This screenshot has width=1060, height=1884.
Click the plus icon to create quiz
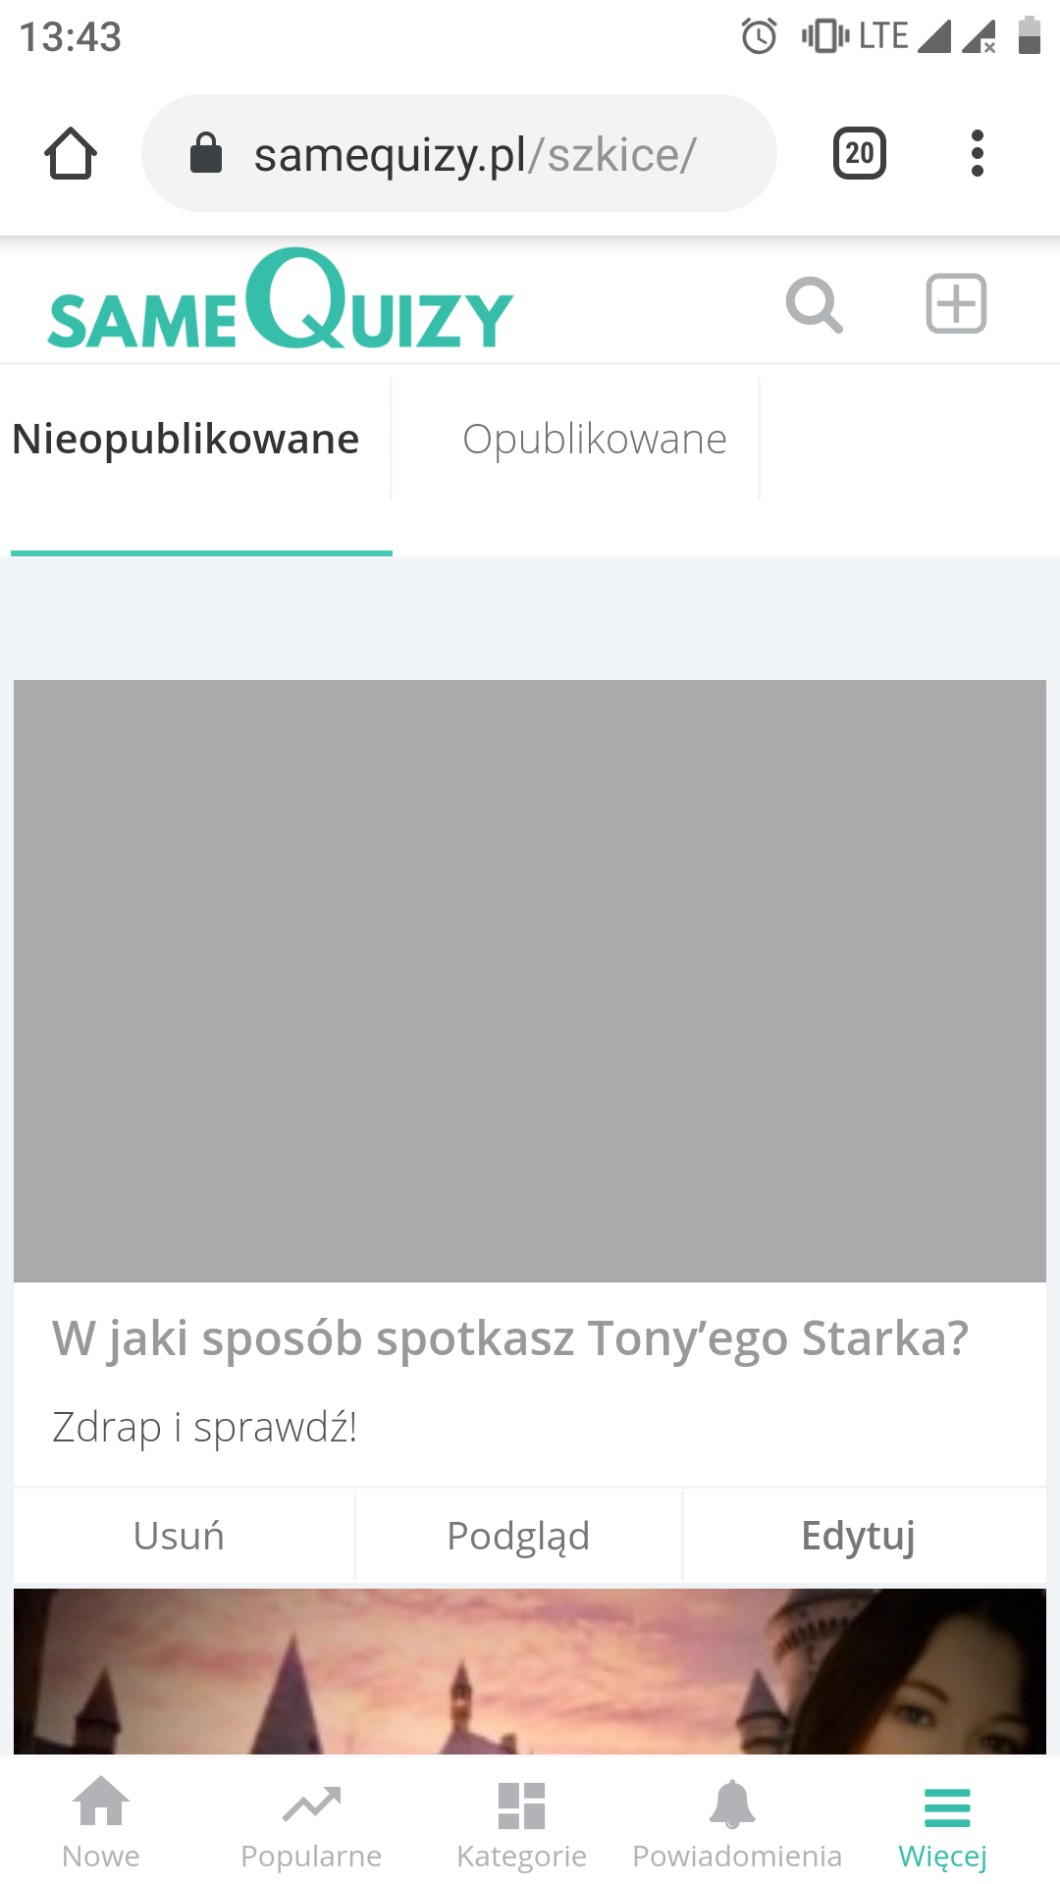[x=956, y=303]
